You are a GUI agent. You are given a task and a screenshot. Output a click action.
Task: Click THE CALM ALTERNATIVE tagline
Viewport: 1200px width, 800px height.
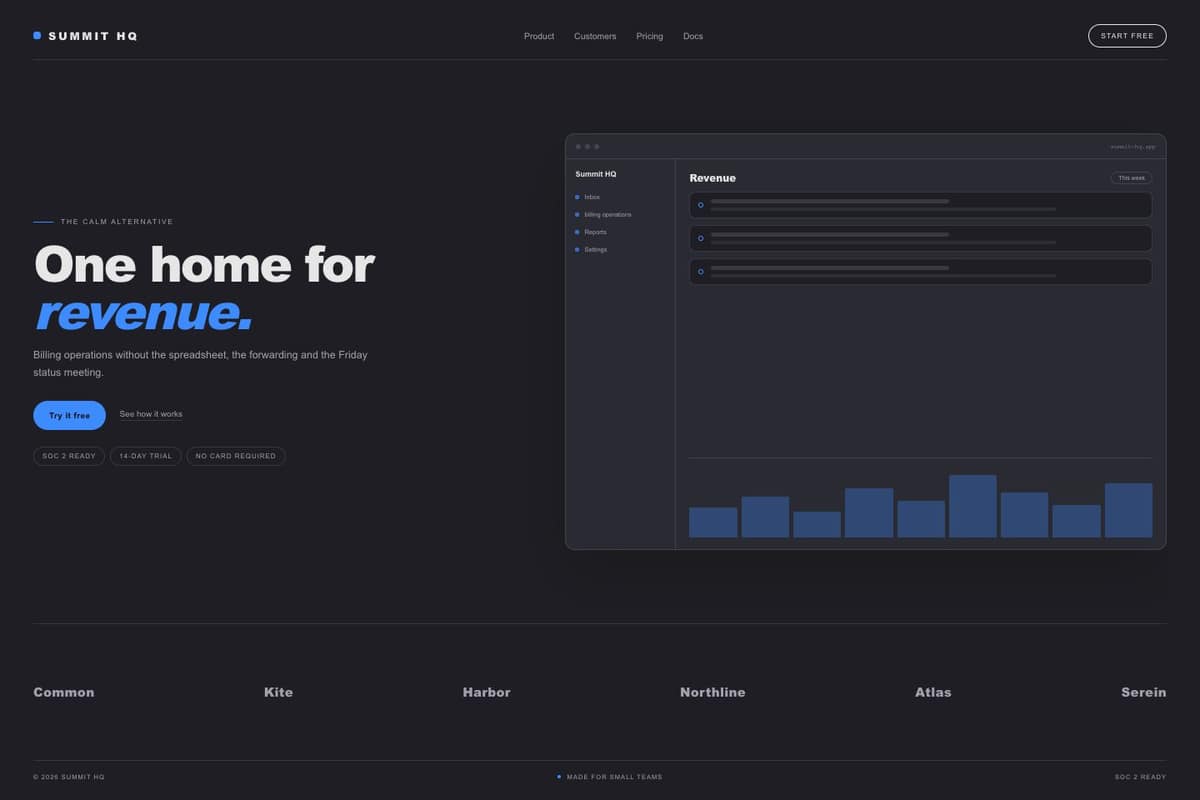[117, 222]
